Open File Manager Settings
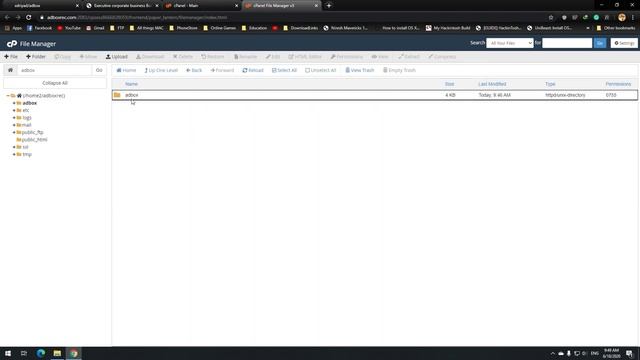 pyautogui.click(x=624, y=43)
